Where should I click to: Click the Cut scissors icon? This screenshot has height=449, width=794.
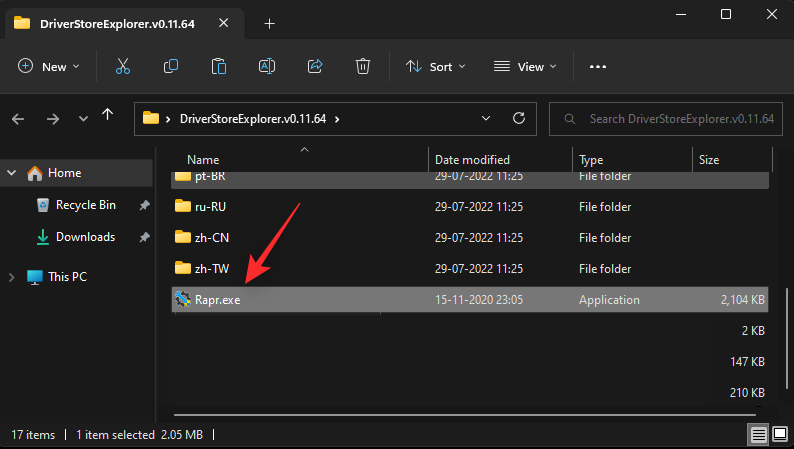123,67
